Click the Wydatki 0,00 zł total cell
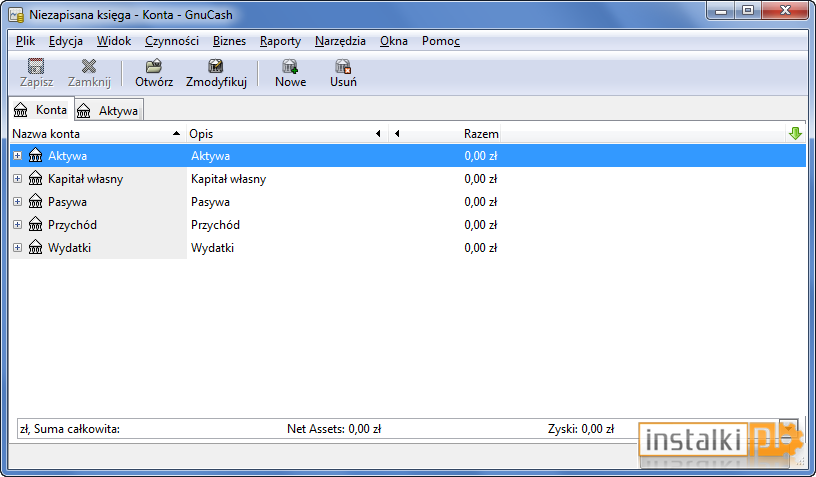816x477 pixels. (x=480, y=248)
